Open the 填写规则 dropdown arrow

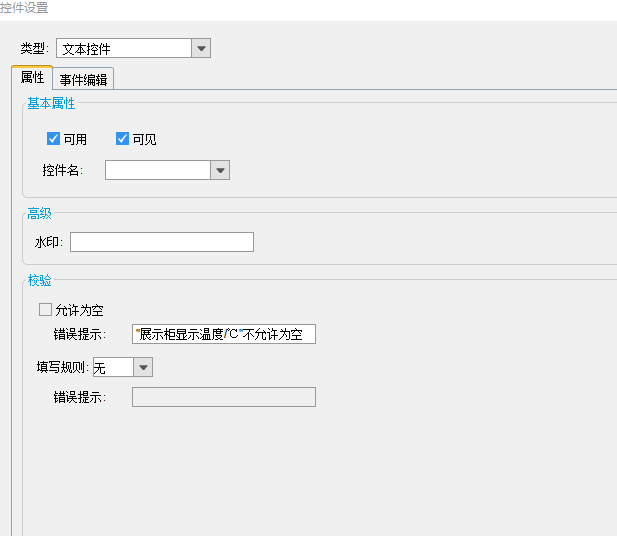coord(143,367)
